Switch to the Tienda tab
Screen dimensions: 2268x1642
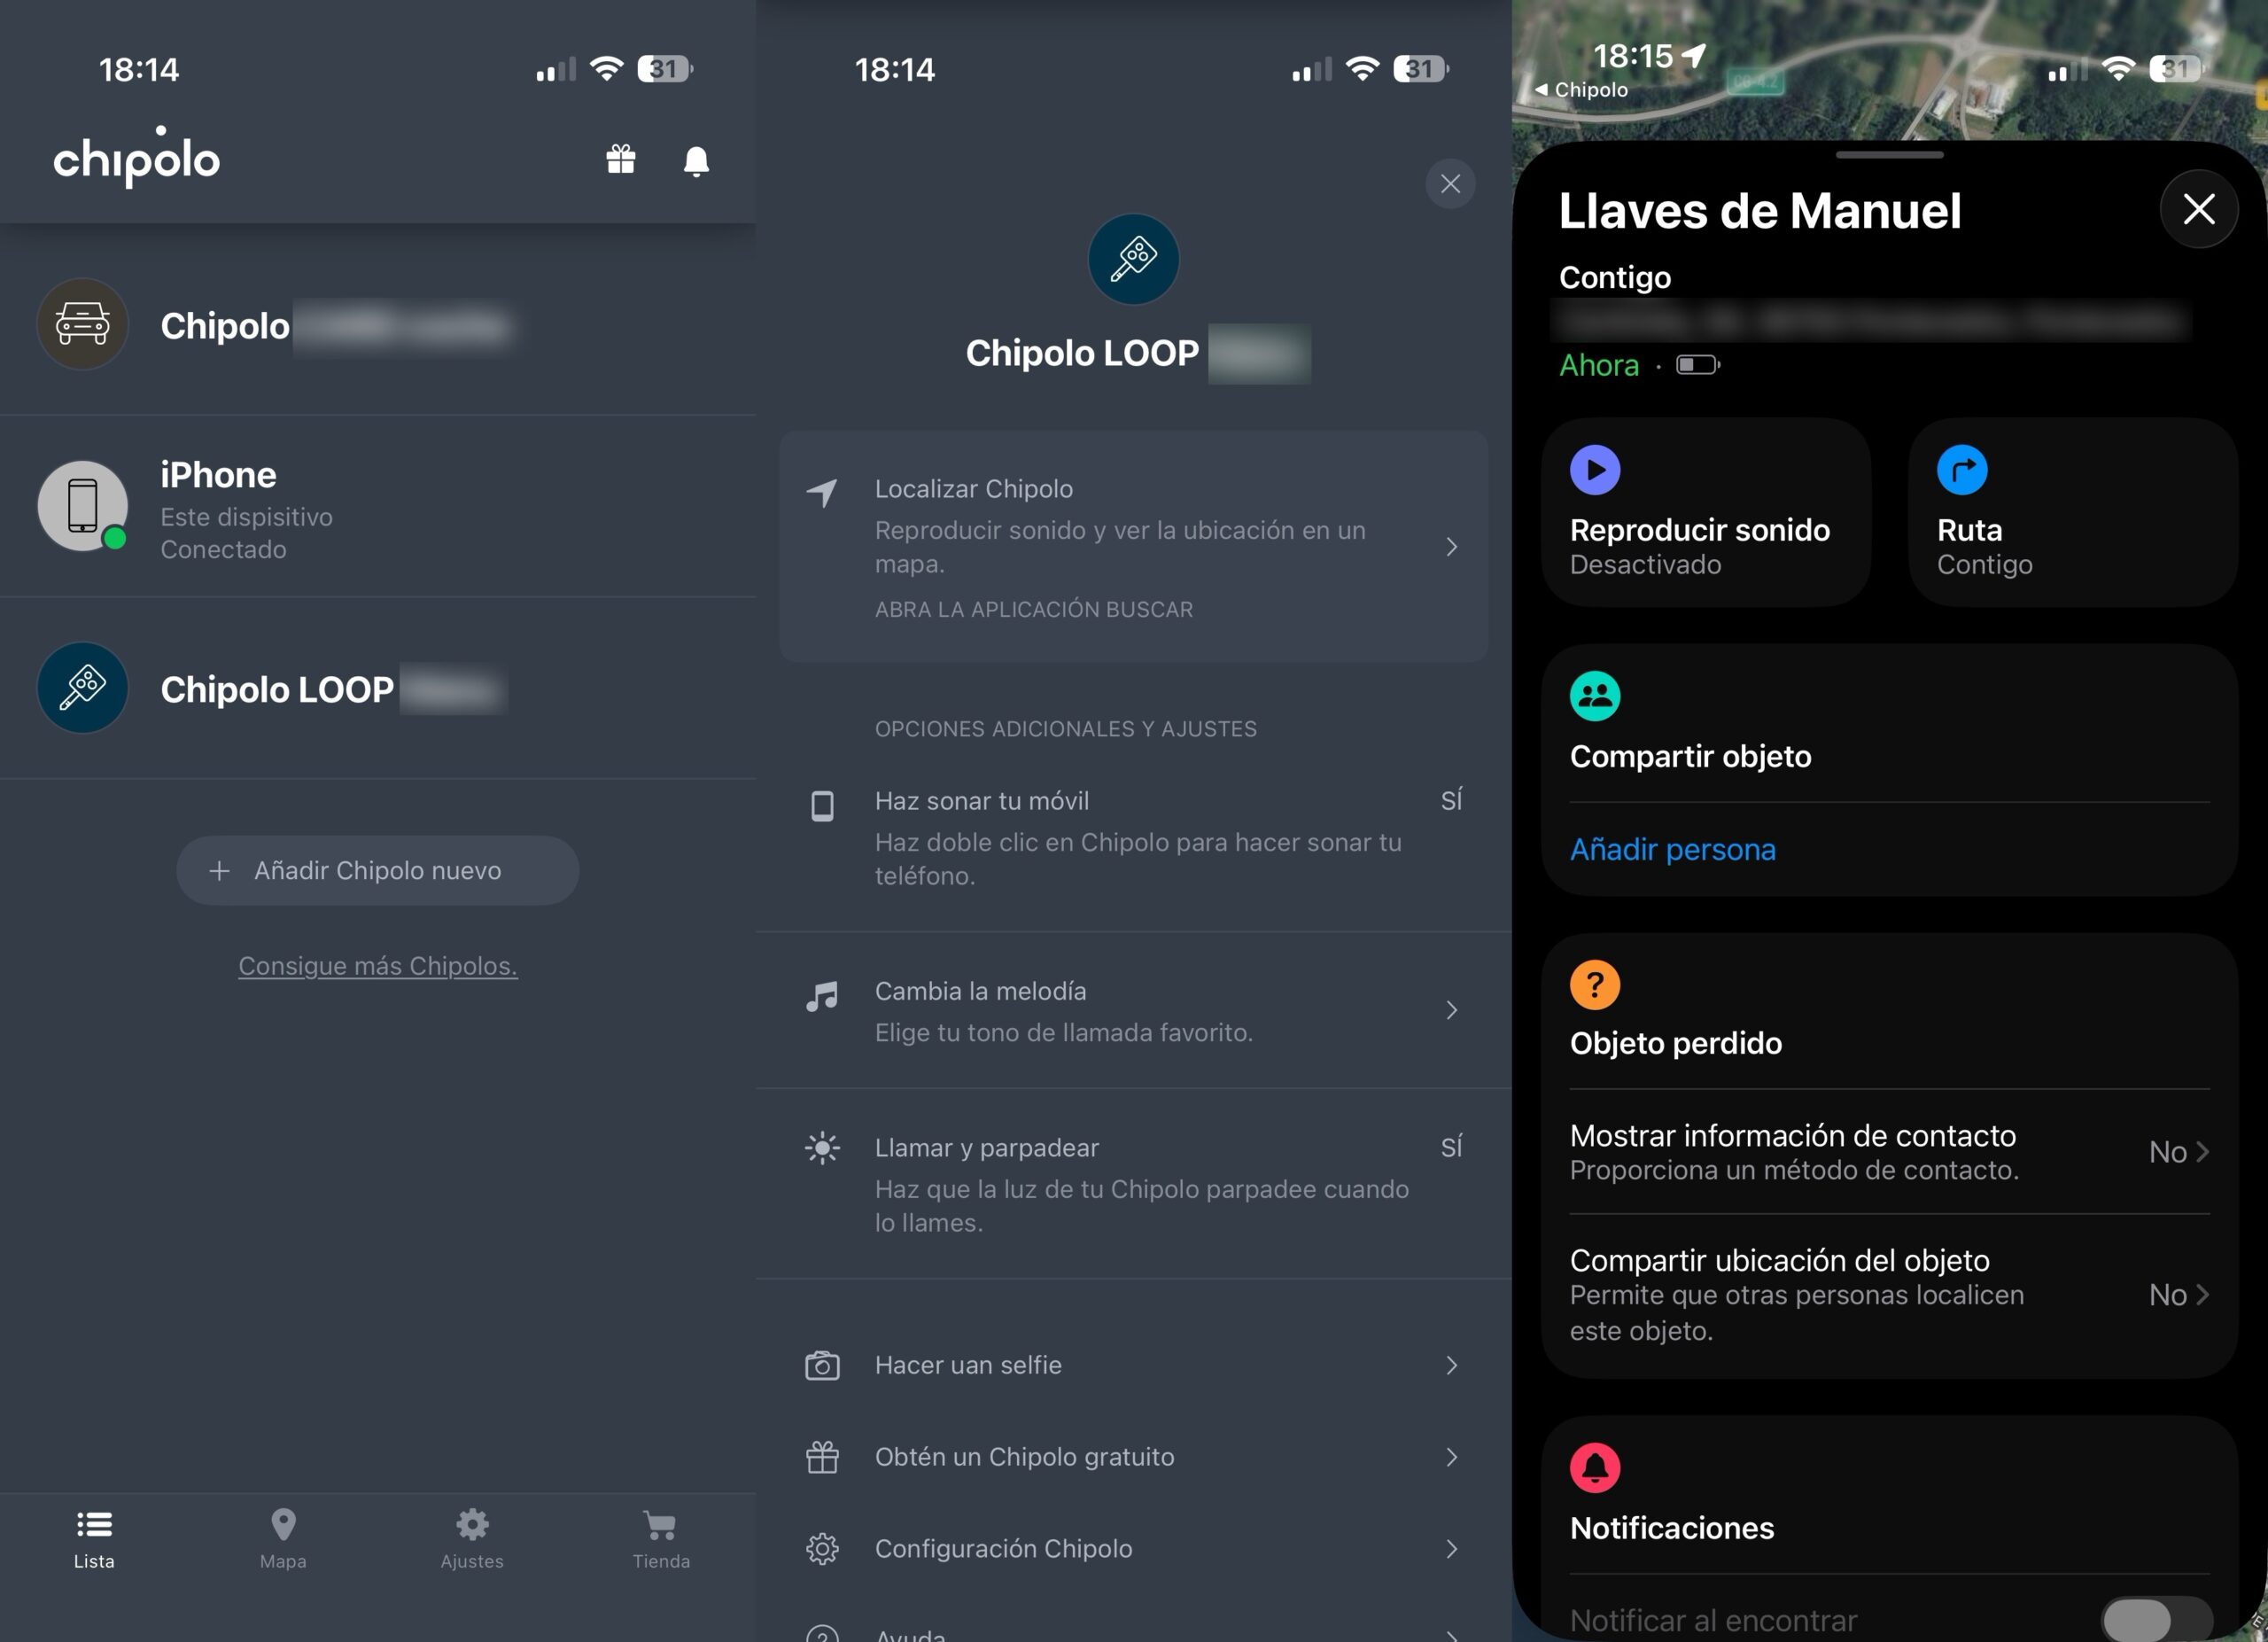click(x=661, y=1540)
